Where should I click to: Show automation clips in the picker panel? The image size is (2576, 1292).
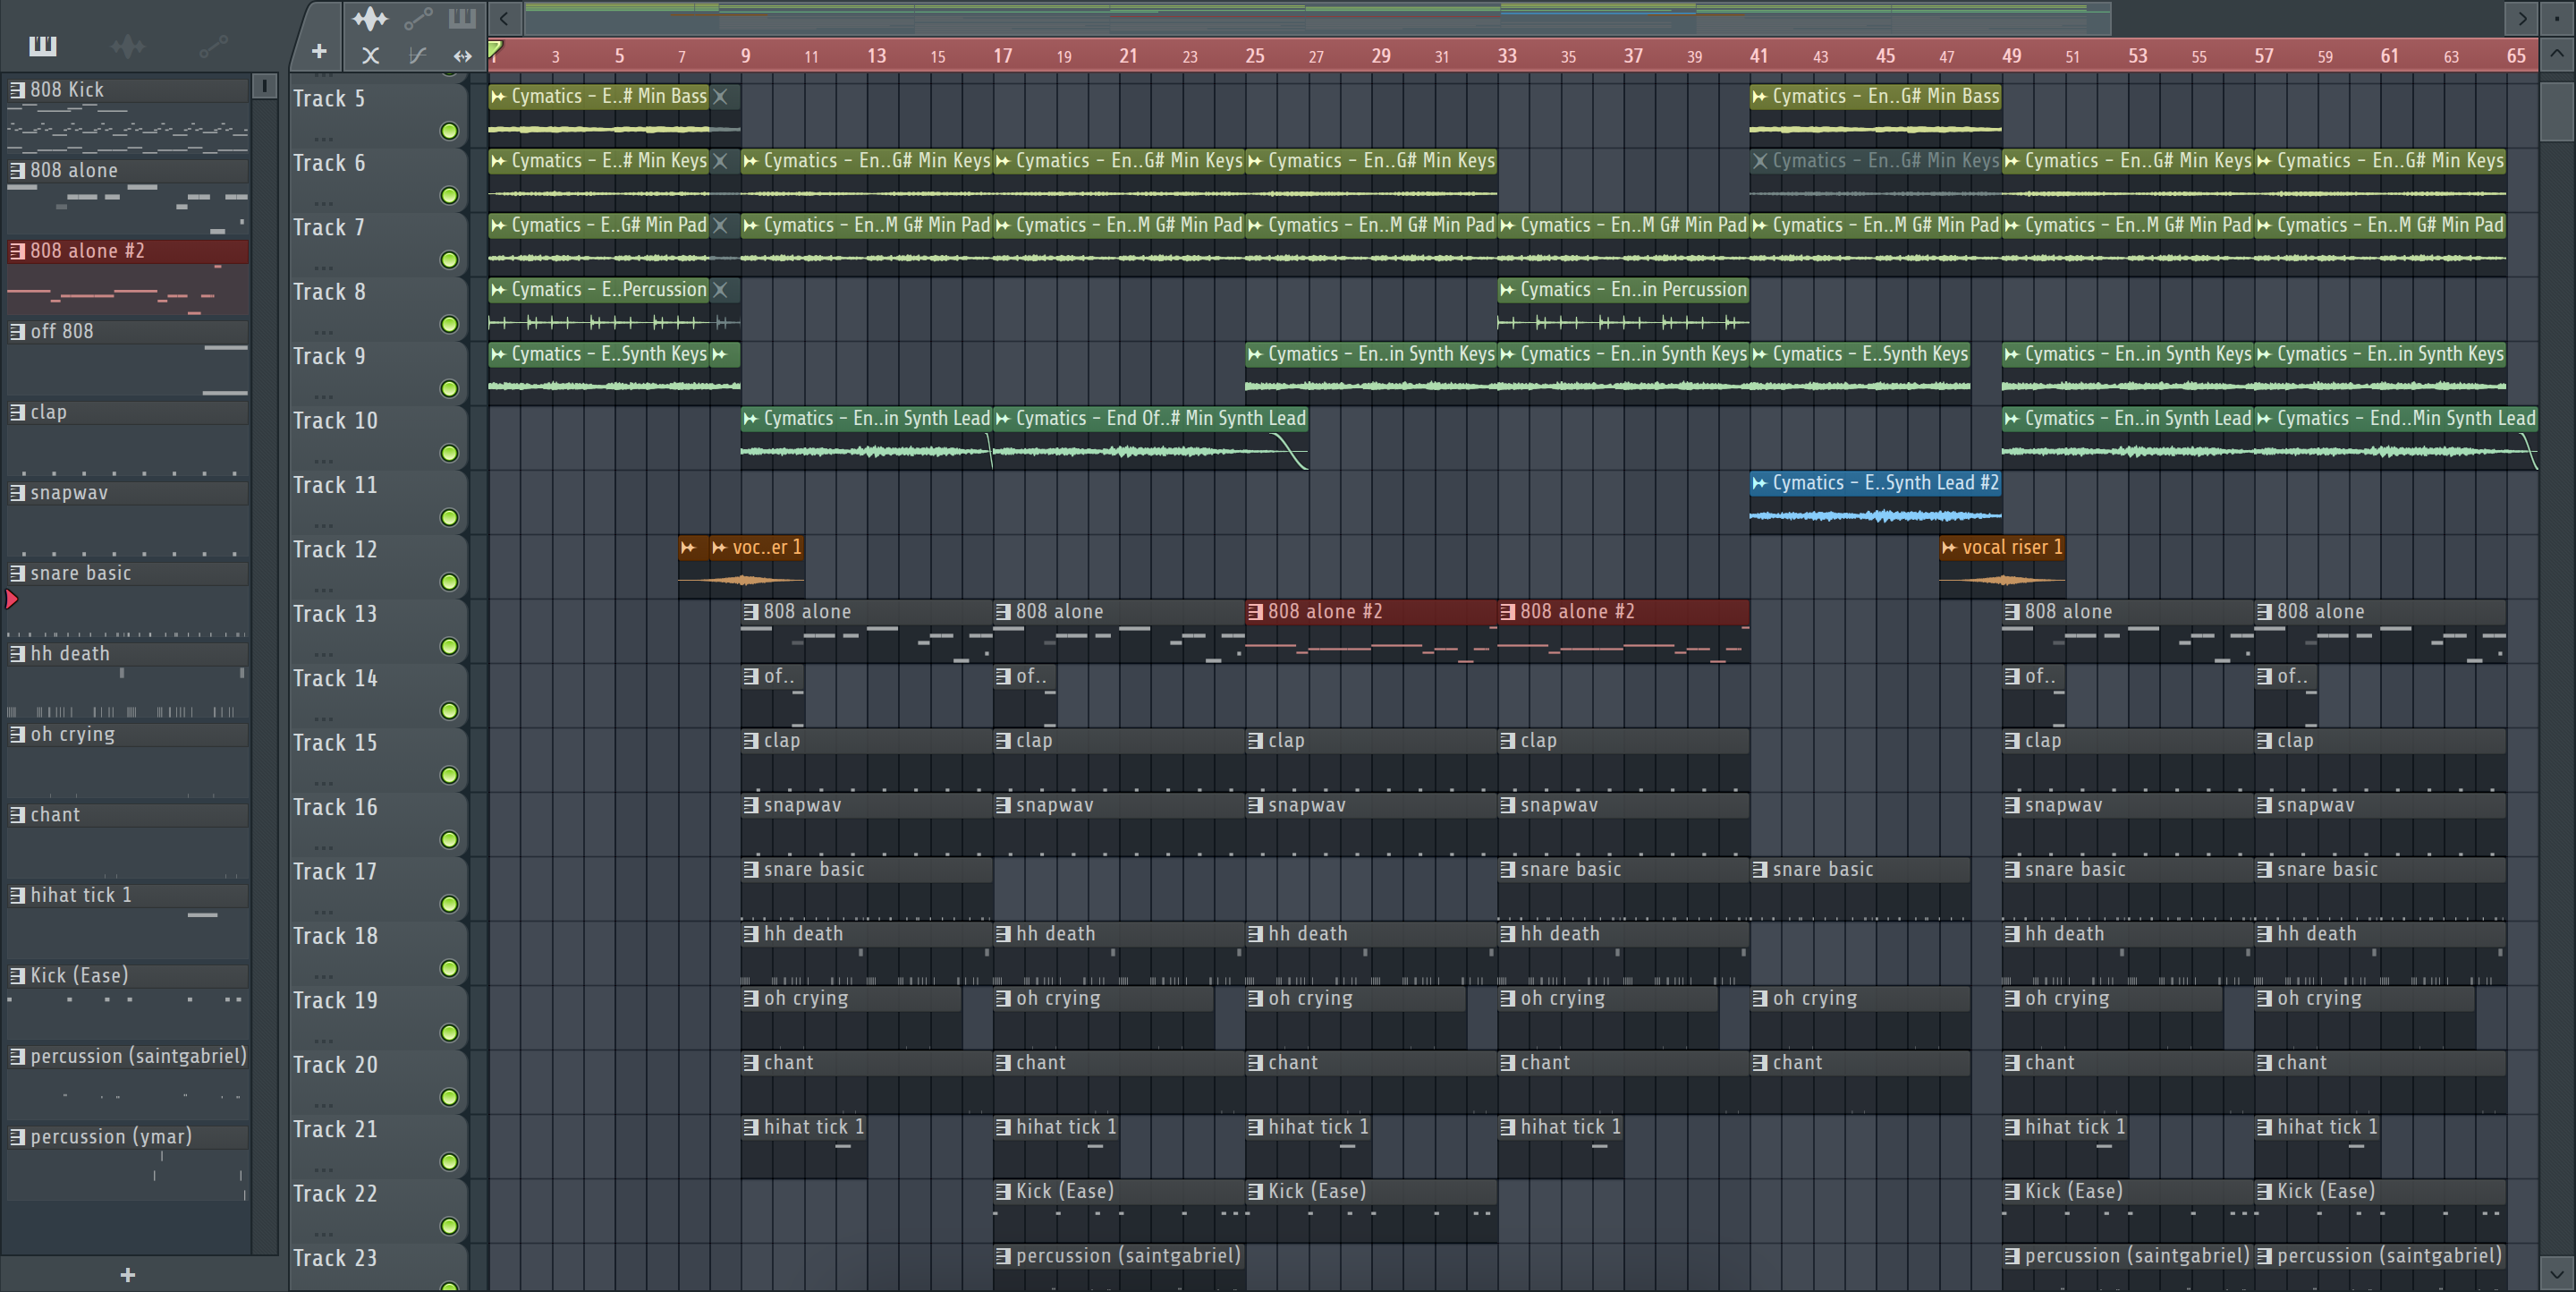pos(213,45)
